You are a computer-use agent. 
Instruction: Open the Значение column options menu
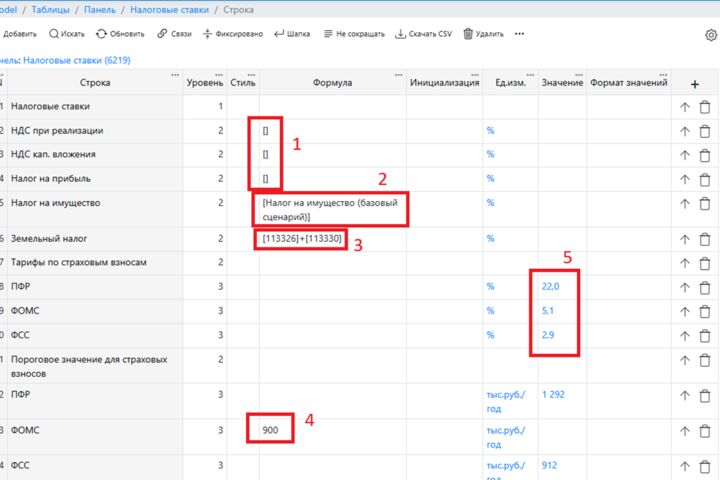(x=579, y=75)
